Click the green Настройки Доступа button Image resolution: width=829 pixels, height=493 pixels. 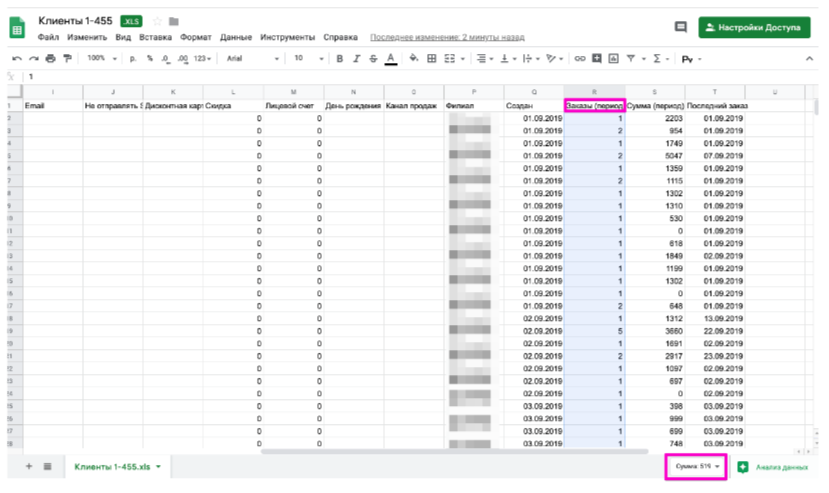(x=753, y=27)
